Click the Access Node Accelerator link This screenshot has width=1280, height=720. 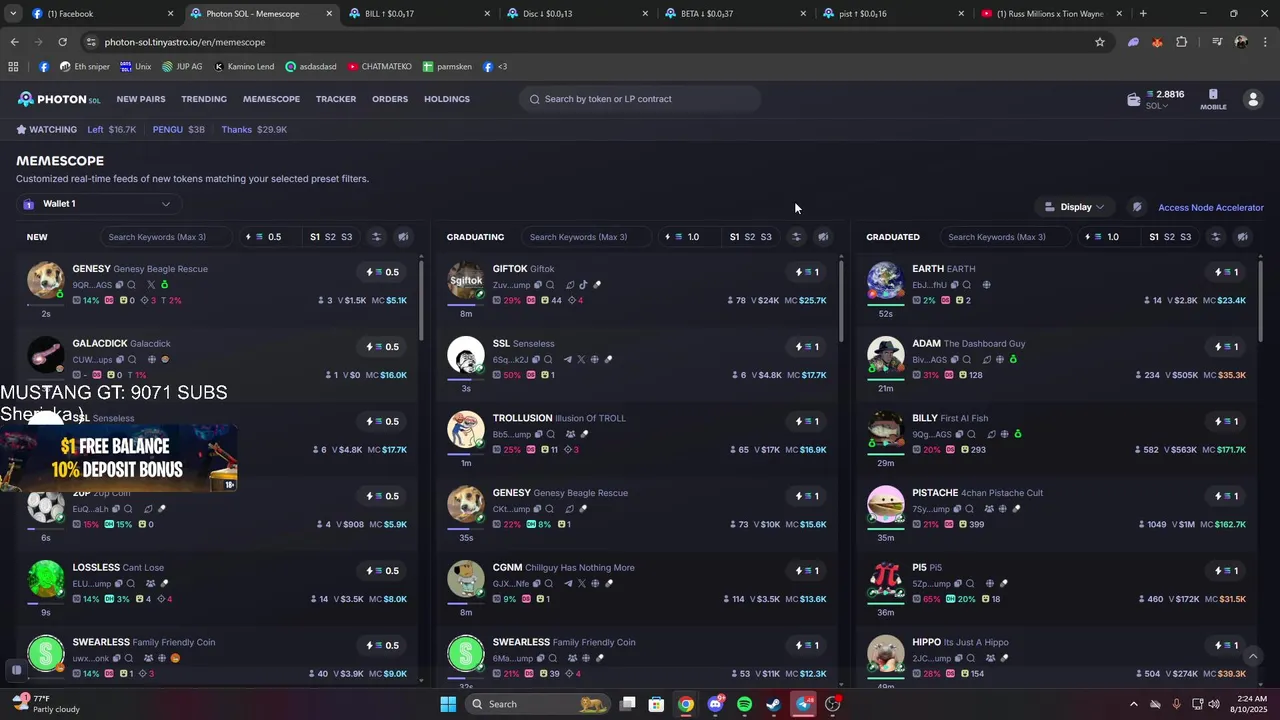(1211, 208)
